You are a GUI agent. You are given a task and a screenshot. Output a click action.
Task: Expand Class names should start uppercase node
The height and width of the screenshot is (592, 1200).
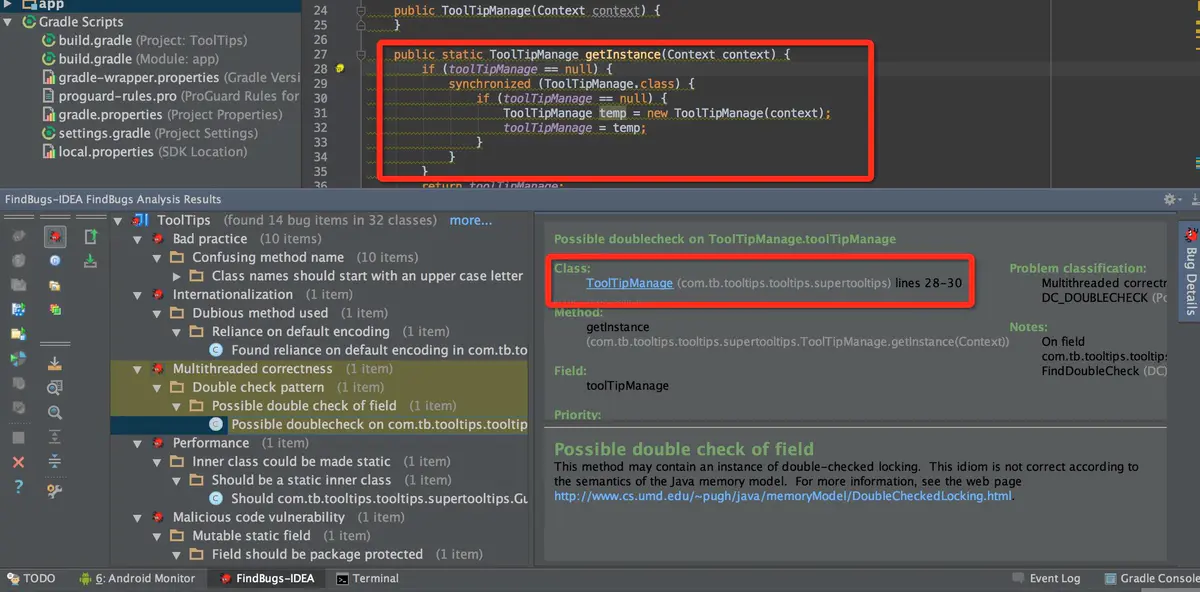point(177,276)
